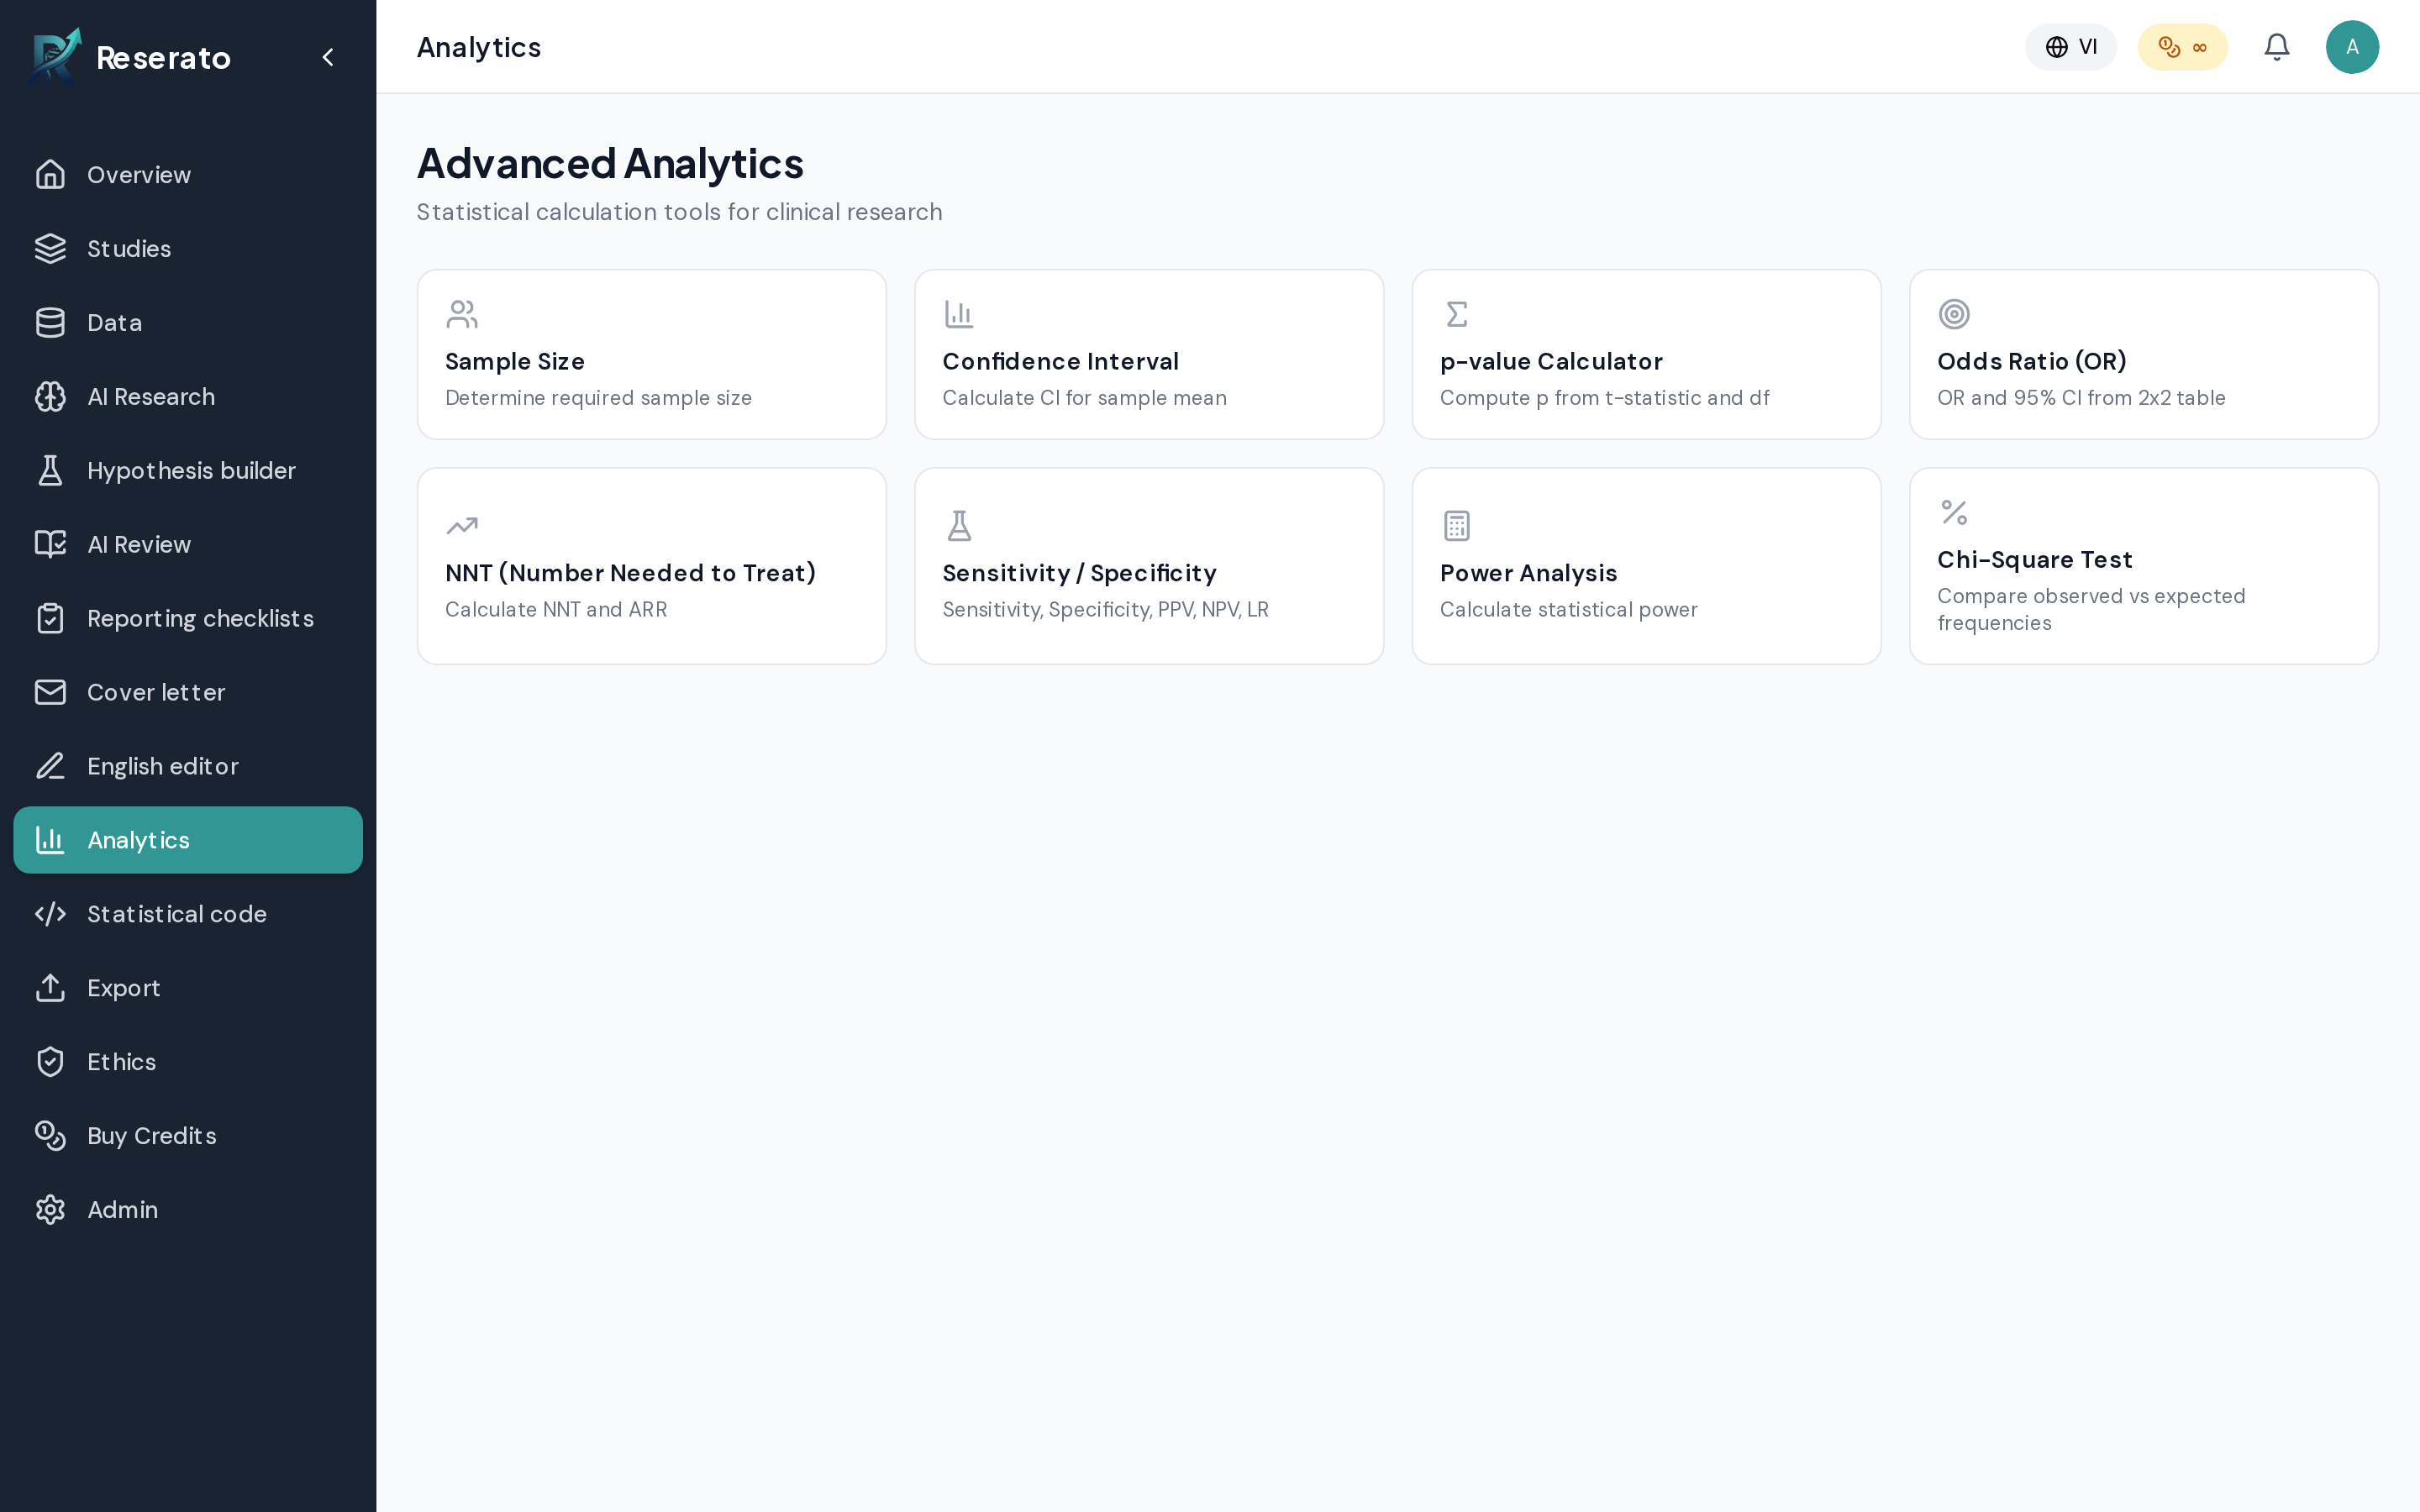Select 'Chi-Square Test' title
Image resolution: width=2420 pixels, height=1512 pixels.
2034,559
